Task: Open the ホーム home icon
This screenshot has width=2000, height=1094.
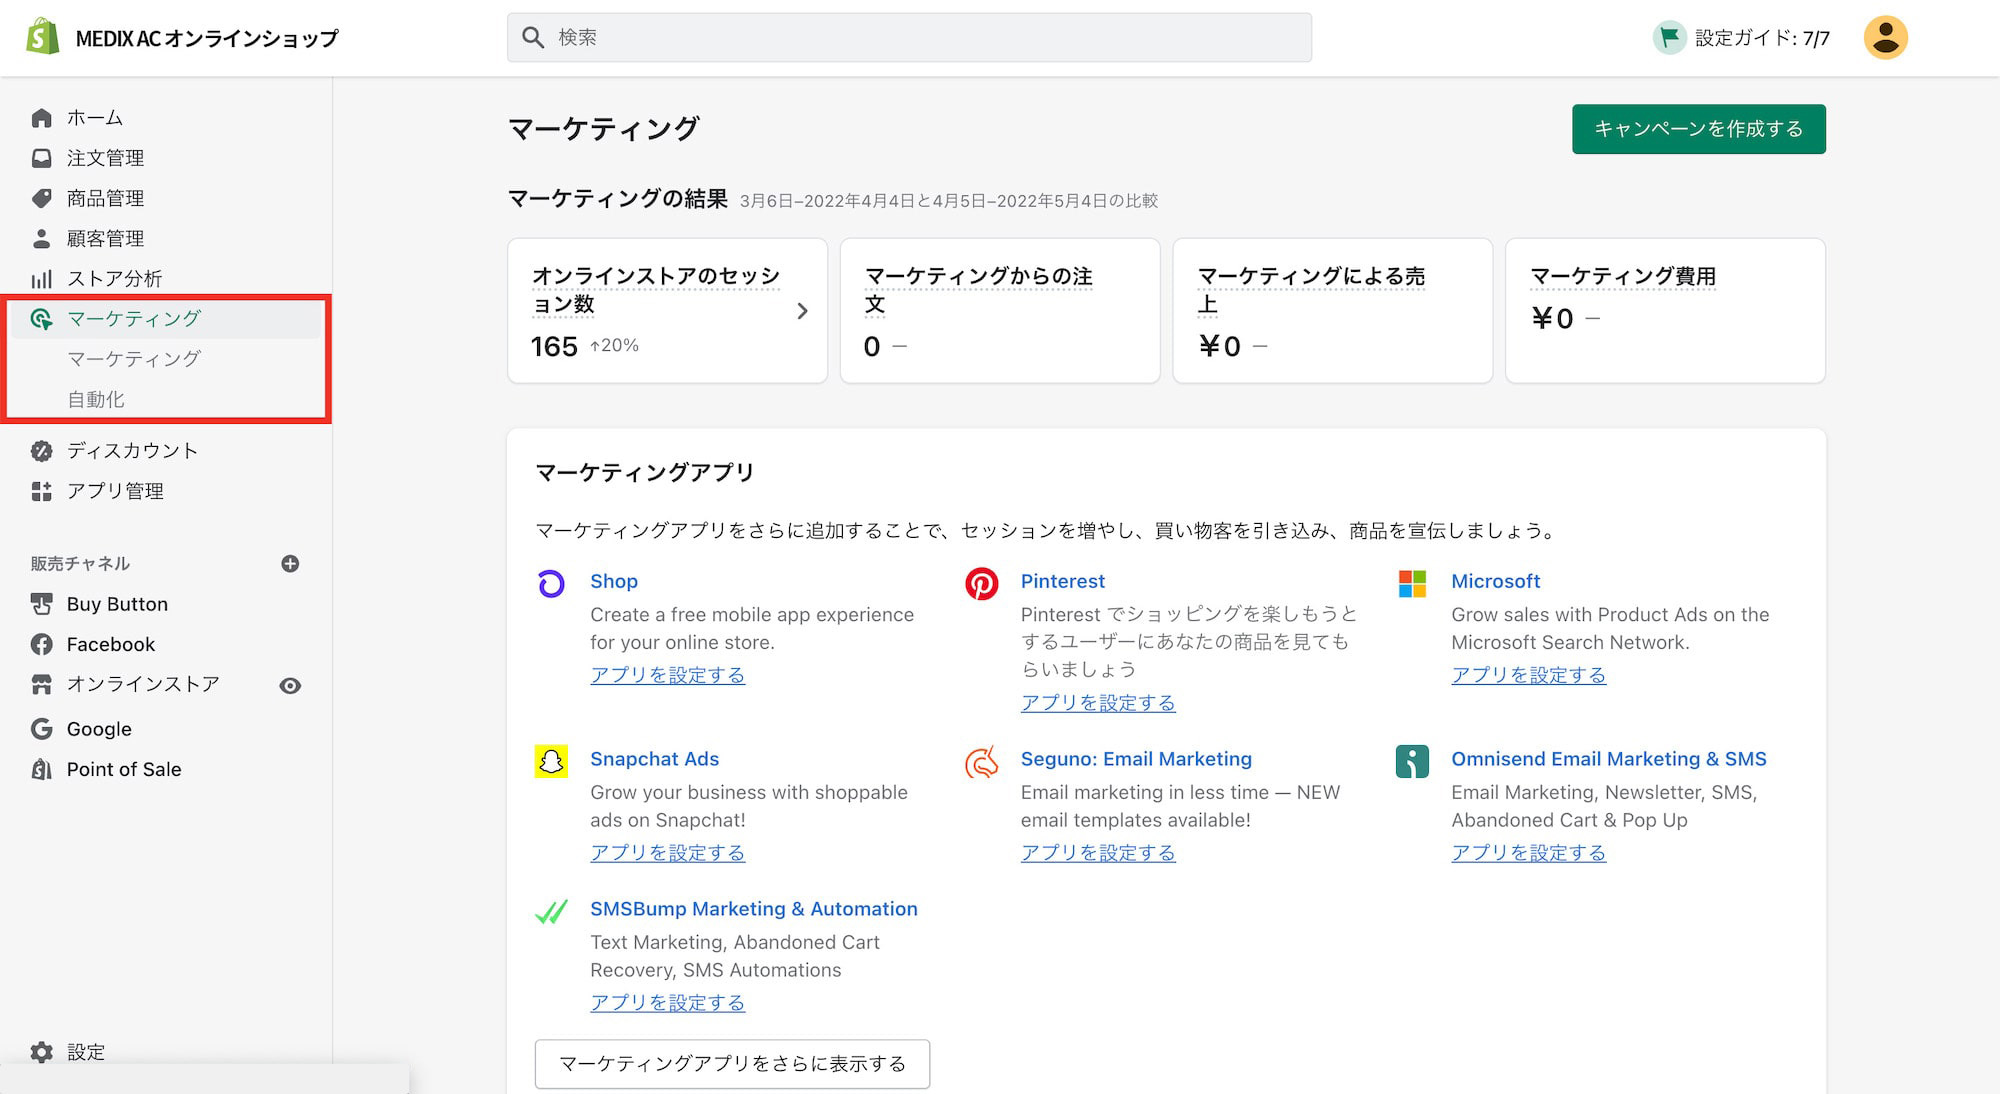Action: tap(41, 118)
